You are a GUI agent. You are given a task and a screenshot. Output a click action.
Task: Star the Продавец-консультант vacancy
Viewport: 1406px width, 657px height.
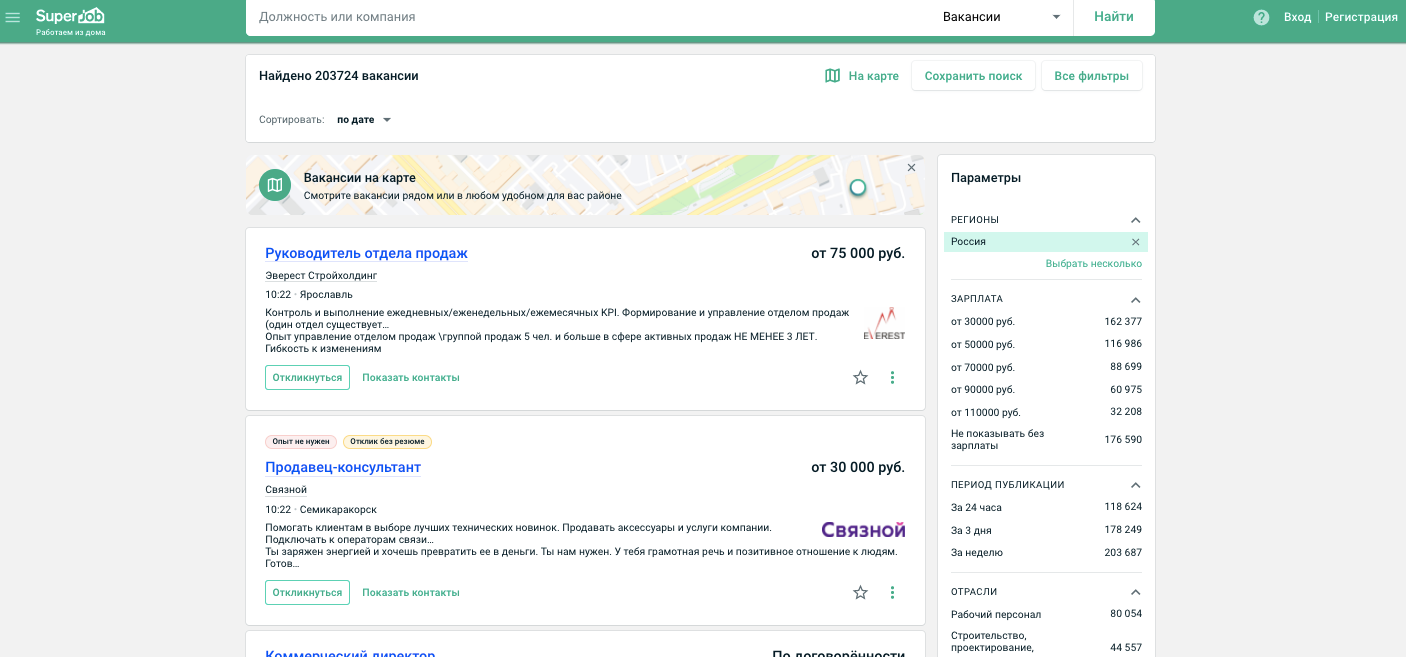click(860, 592)
